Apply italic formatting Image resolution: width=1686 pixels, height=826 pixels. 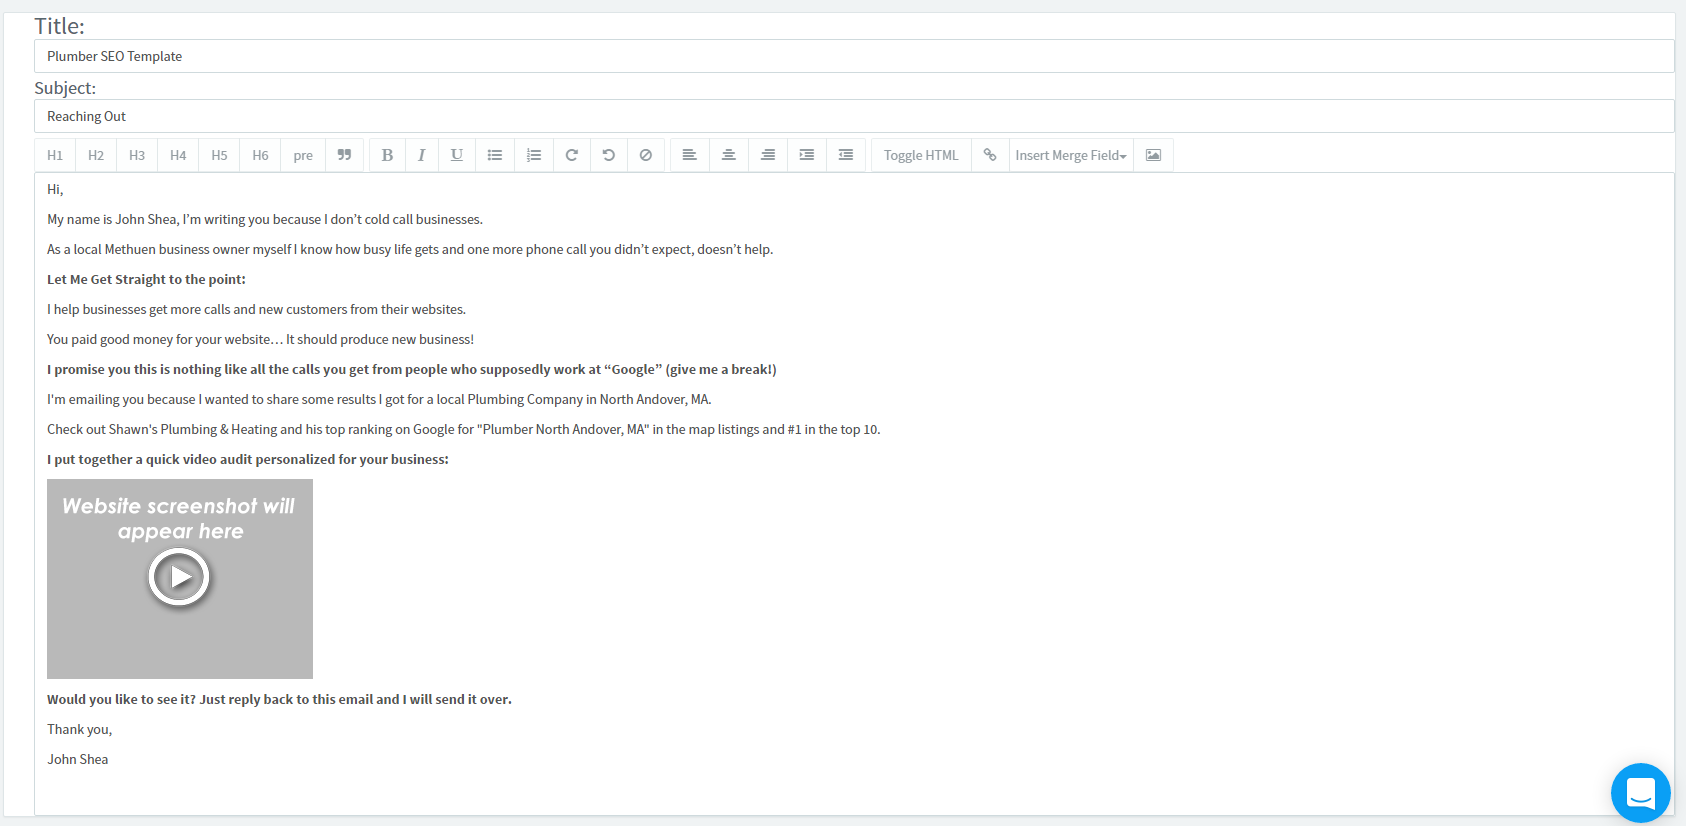click(422, 155)
